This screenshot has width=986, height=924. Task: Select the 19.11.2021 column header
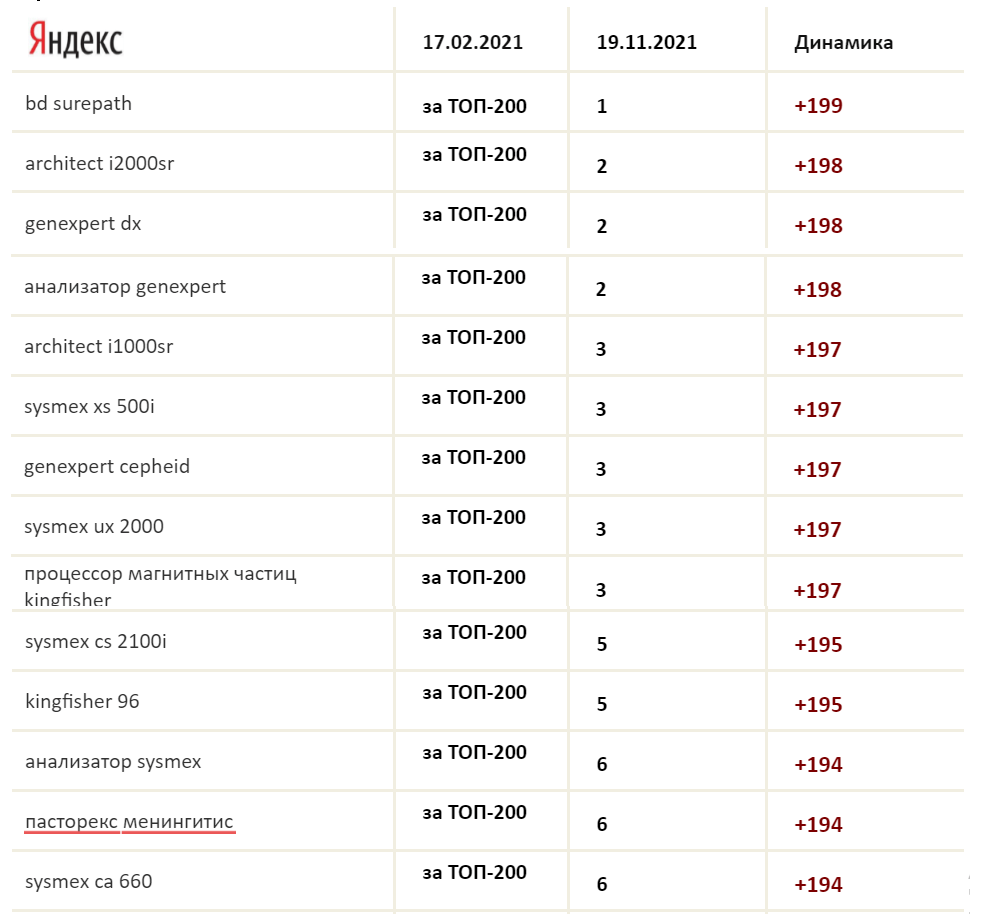(646, 43)
